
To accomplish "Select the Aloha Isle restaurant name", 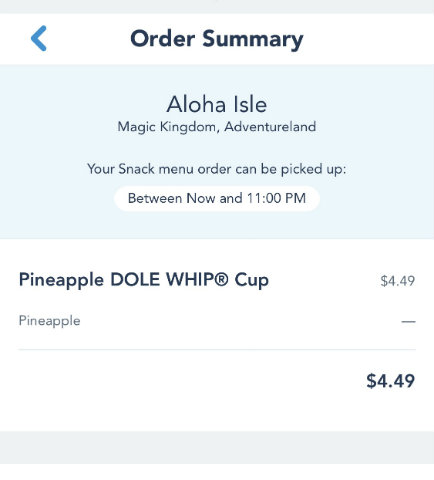I will tap(217, 104).
